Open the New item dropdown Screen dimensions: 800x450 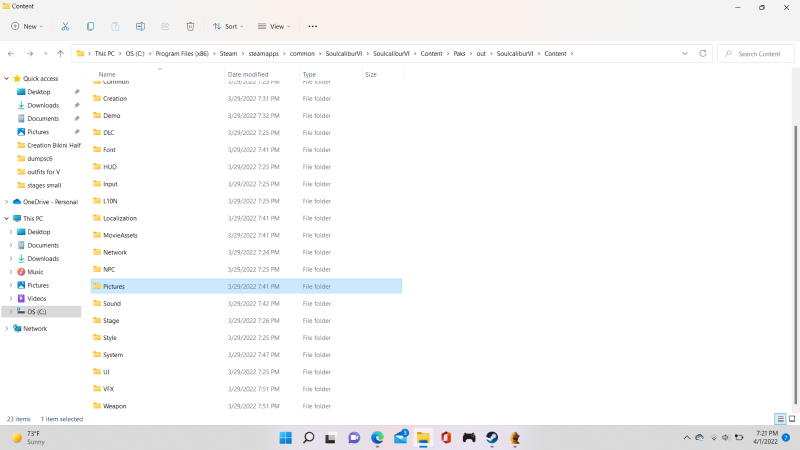click(x=27, y=27)
